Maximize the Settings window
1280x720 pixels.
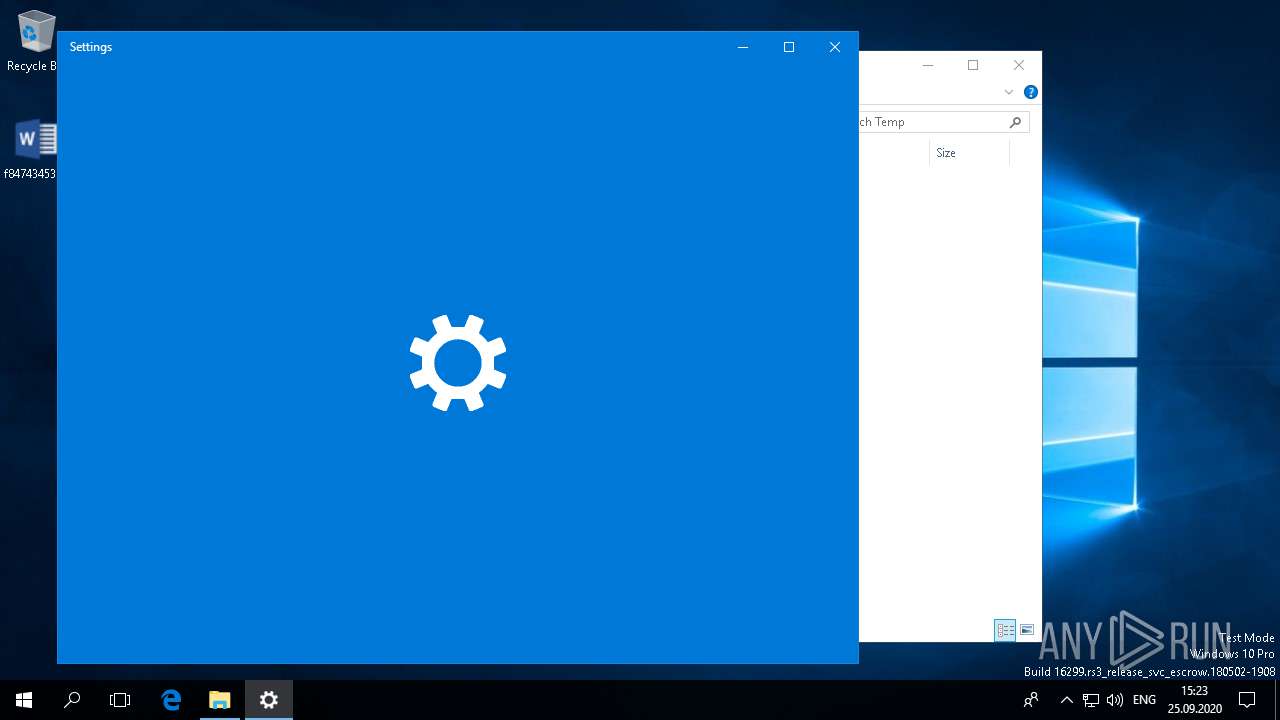pyautogui.click(x=789, y=47)
